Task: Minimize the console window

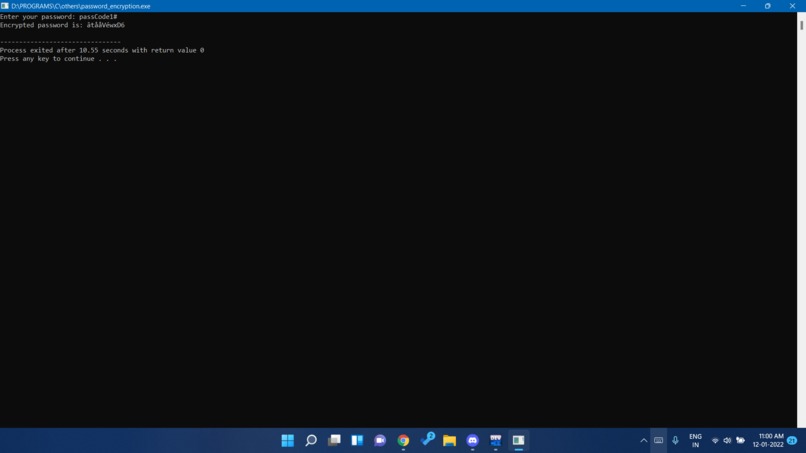Action: [743, 6]
